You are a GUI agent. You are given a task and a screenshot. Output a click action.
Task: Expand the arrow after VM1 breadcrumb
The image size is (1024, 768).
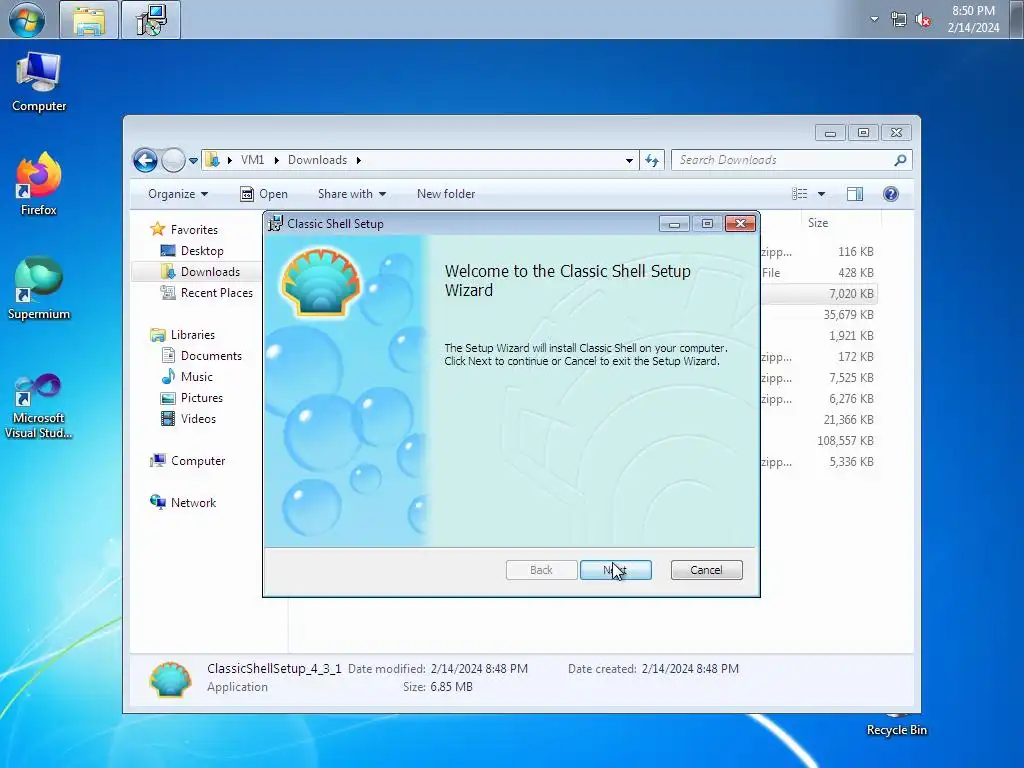point(276,160)
